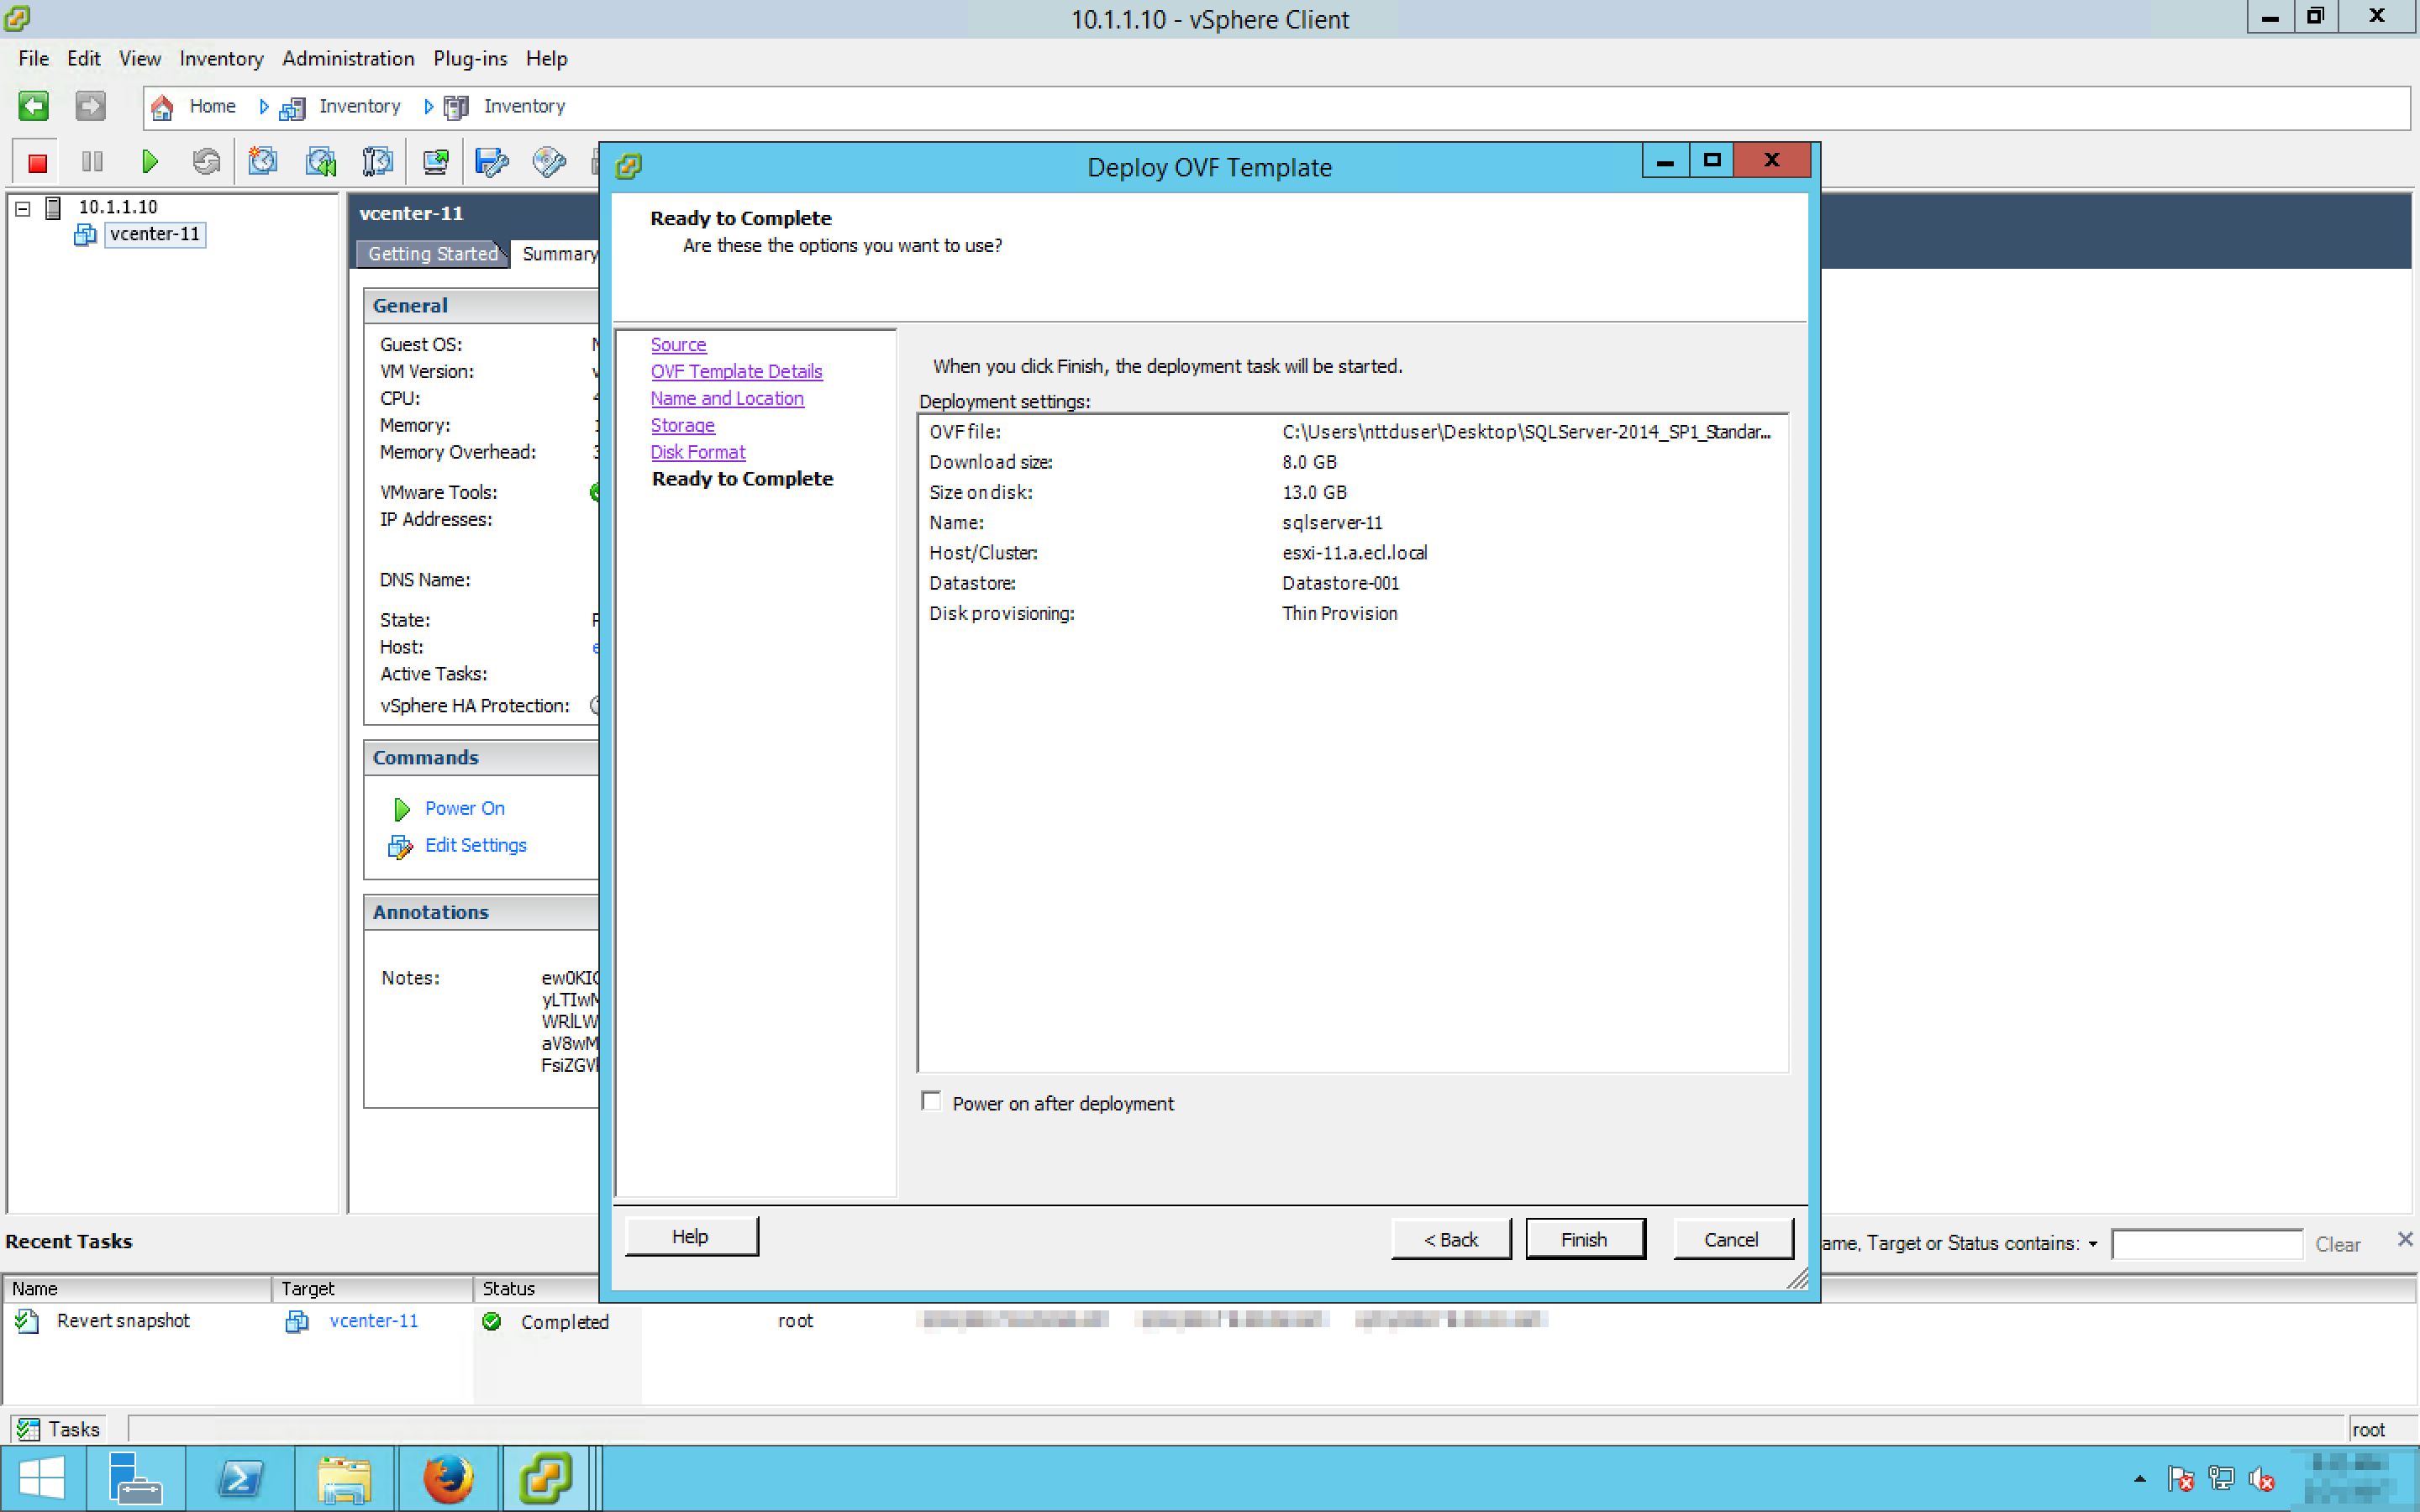Open the task filter dropdown arrow
The image size is (2420, 1512).
[2092, 1244]
